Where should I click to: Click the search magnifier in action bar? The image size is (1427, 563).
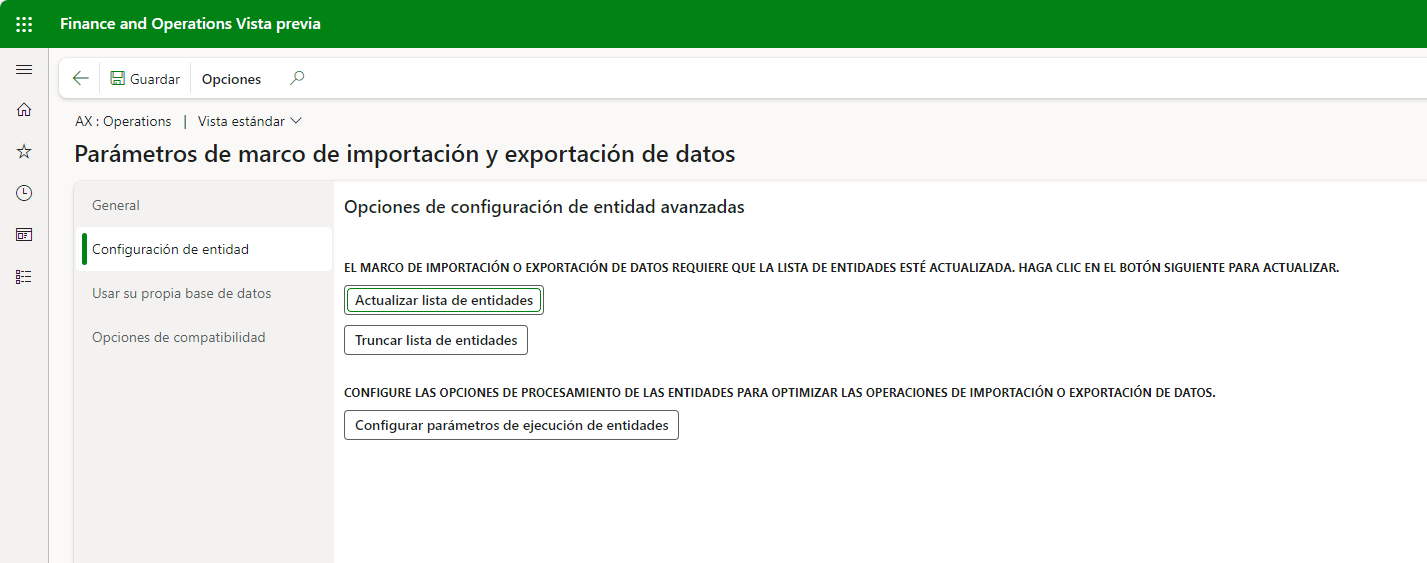[x=297, y=78]
